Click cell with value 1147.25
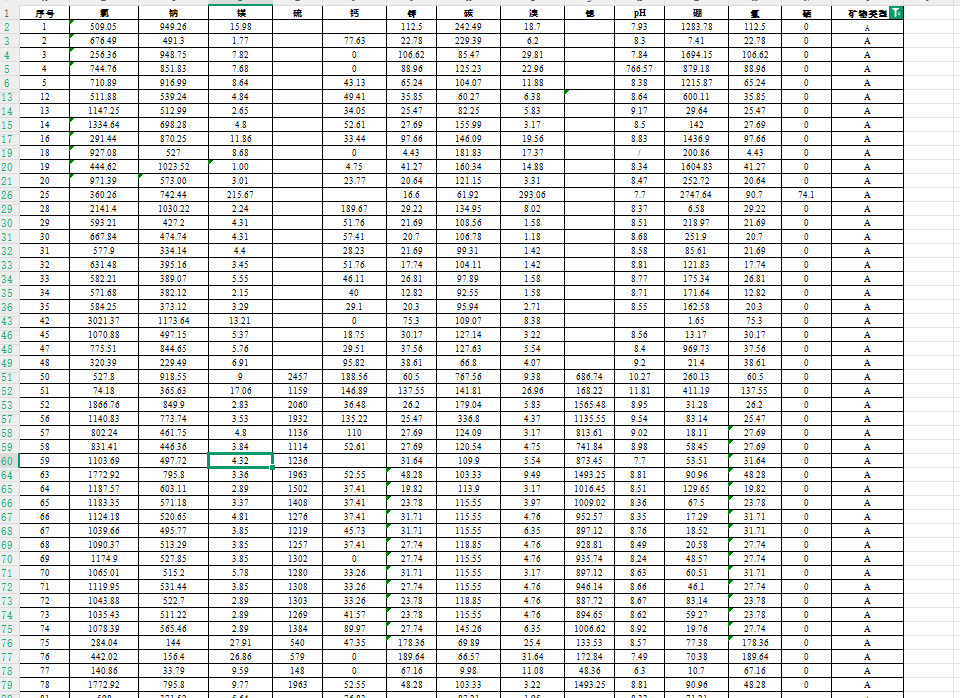960x698 pixels. coord(103,111)
